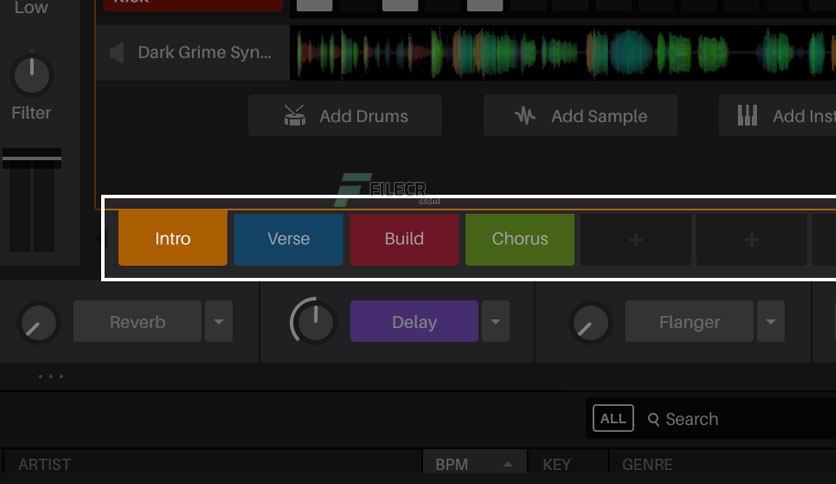
Task: Open the Flanger effect dropdown arrow
Action: [x=771, y=321]
